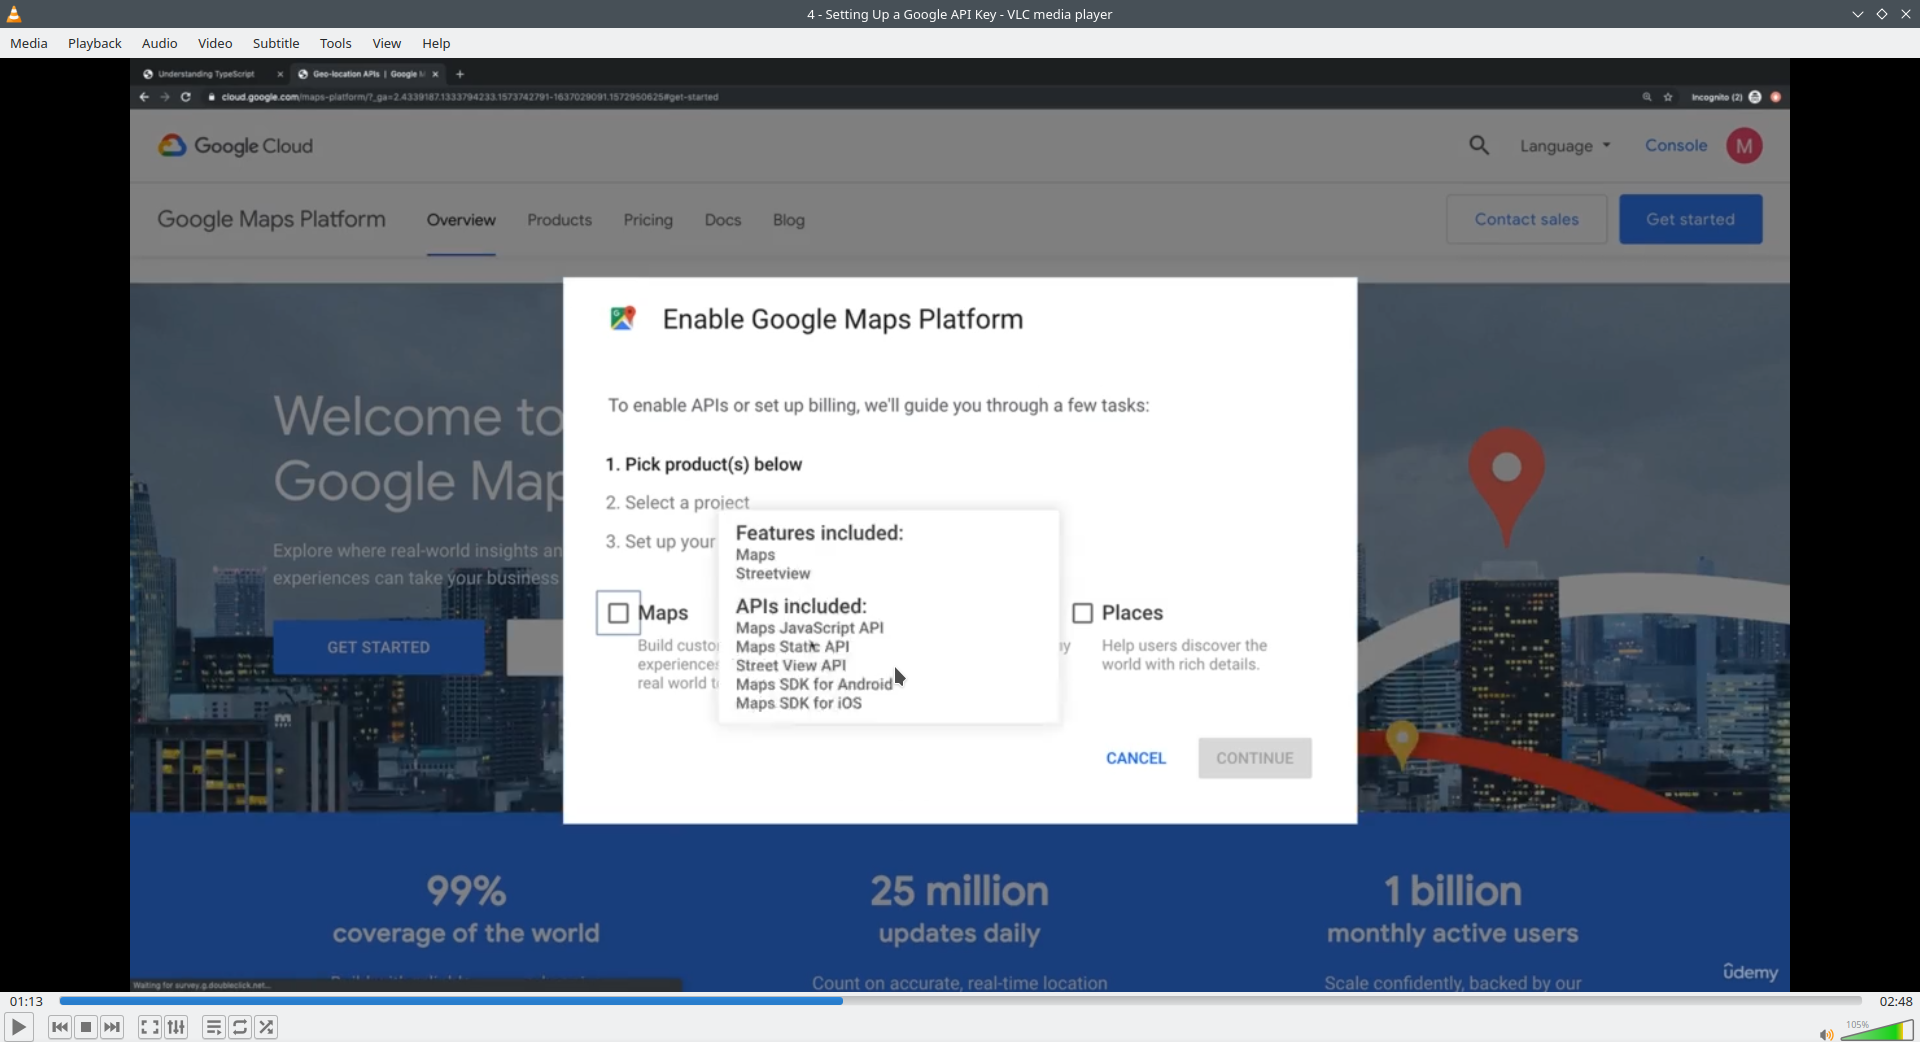The width and height of the screenshot is (1920, 1042).
Task: Switch to the Understanding TypeScript browser tab
Action: click(205, 74)
